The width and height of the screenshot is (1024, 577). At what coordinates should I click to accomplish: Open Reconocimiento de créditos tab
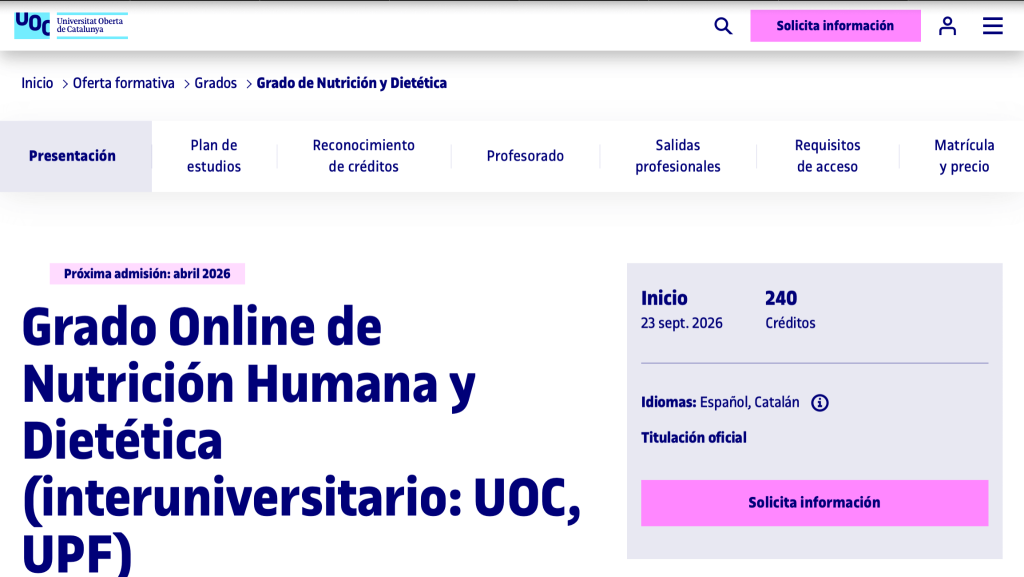[x=364, y=156]
